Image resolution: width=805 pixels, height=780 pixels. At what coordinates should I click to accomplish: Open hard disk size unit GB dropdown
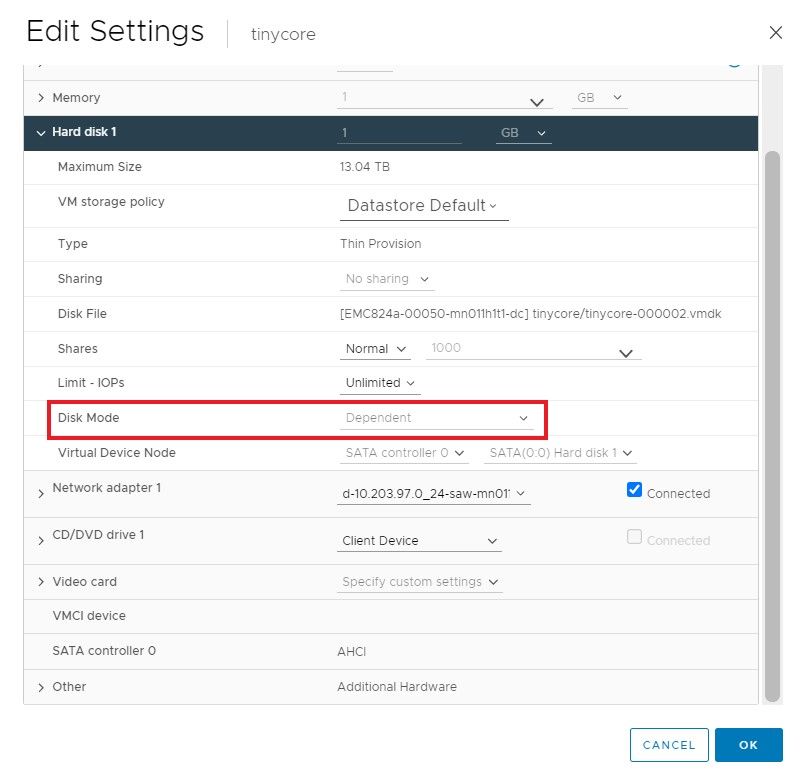pos(523,133)
